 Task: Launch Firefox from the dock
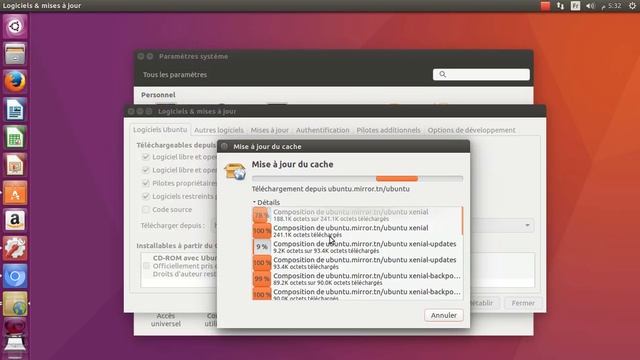[15, 82]
